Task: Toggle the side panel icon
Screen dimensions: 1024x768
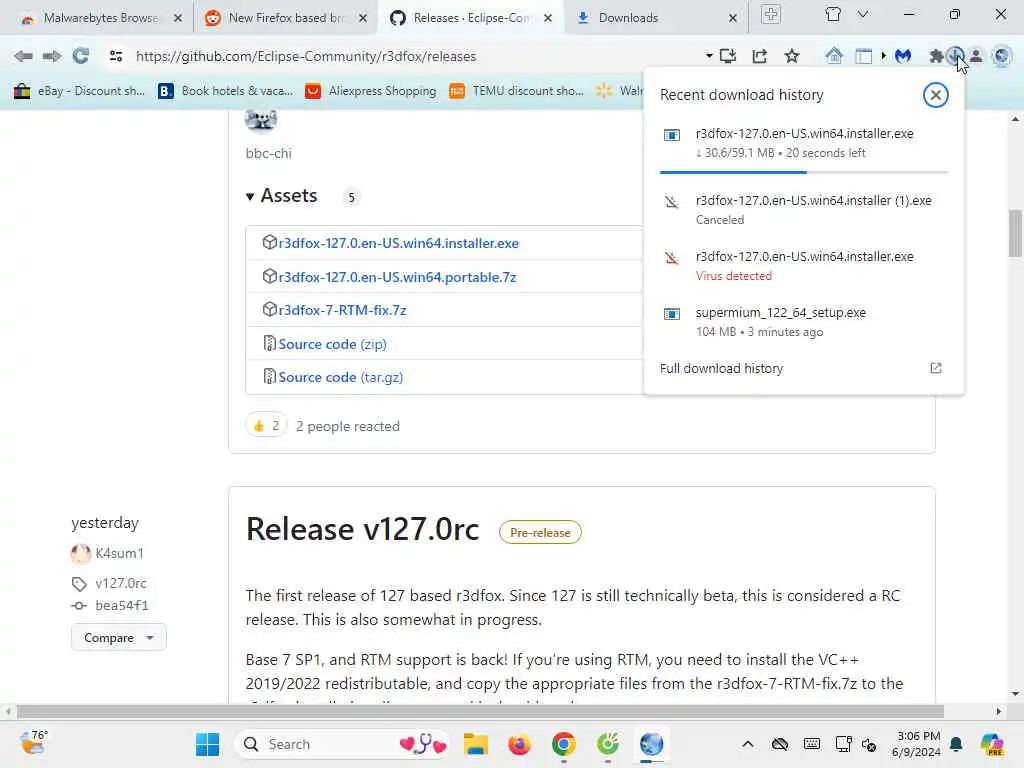Action: pyautogui.click(x=863, y=56)
